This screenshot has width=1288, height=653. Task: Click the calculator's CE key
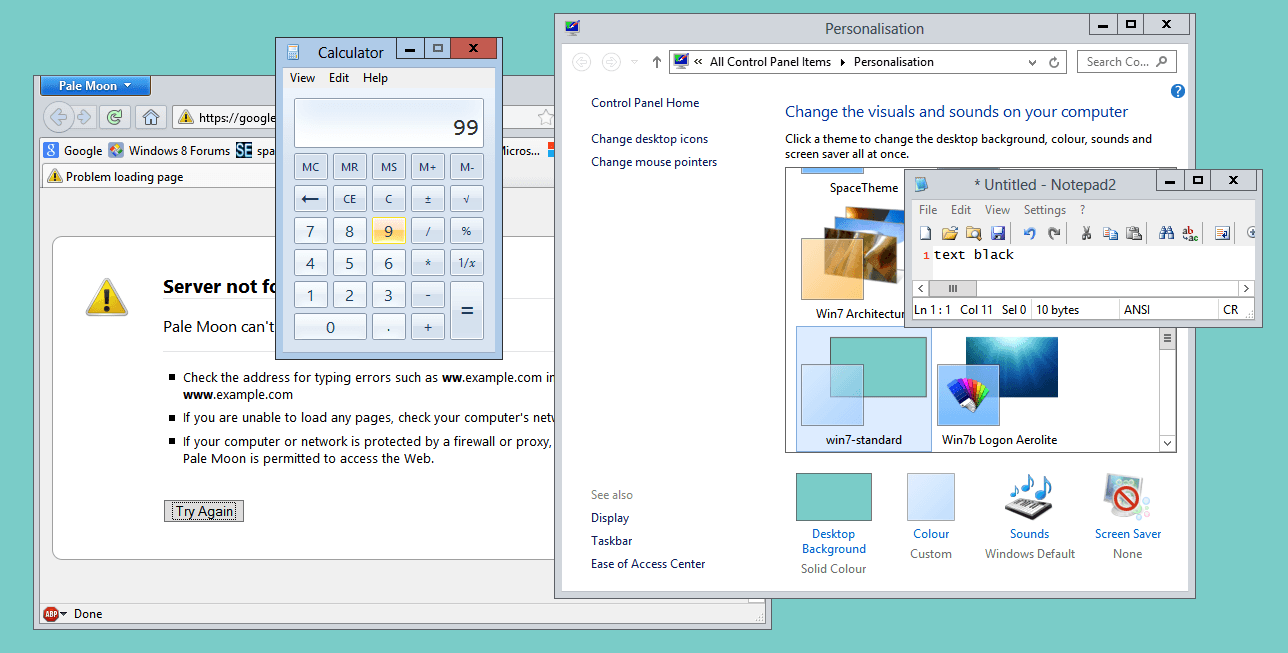pos(349,198)
